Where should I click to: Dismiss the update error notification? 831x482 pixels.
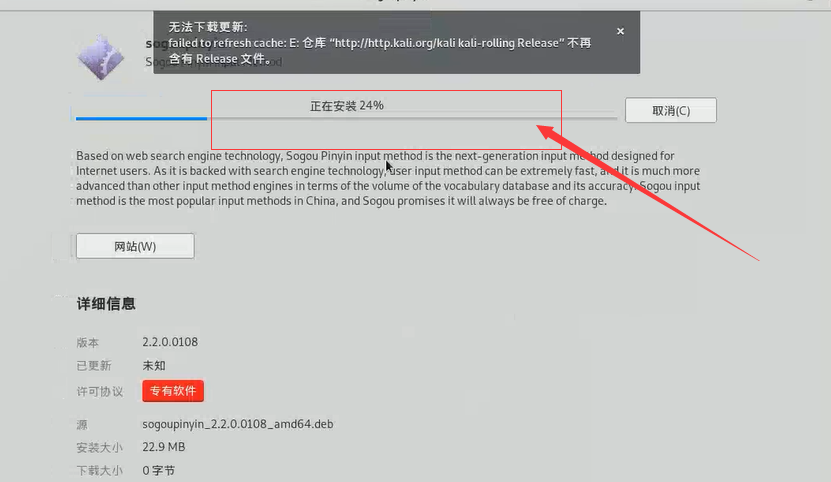pos(620,31)
